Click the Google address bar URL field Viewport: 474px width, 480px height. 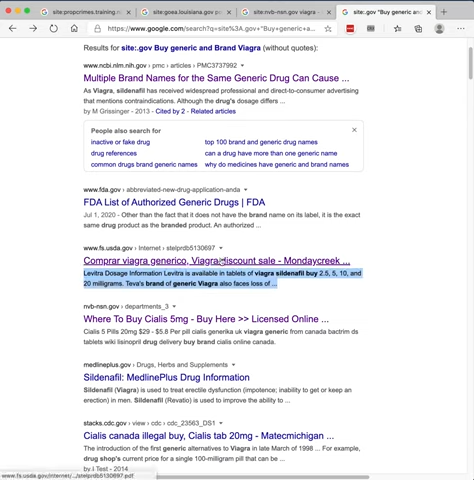[211, 29]
